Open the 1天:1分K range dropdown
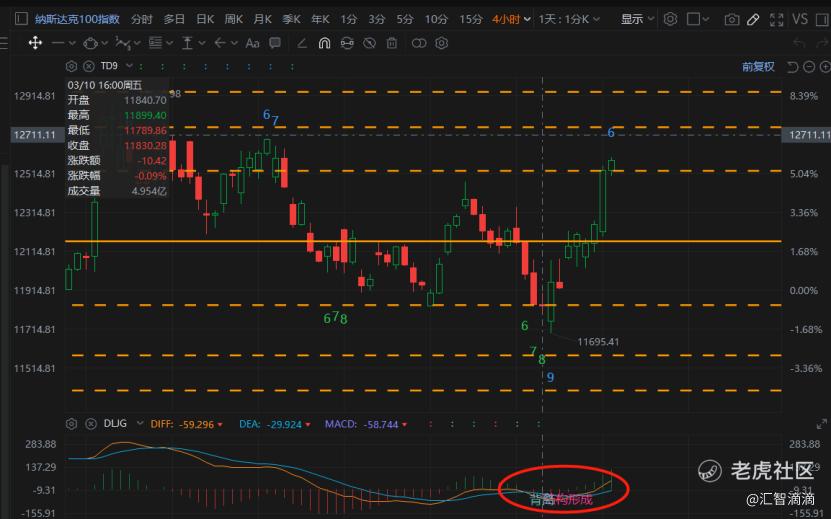Image resolution: width=831 pixels, height=519 pixels. [x=569, y=20]
